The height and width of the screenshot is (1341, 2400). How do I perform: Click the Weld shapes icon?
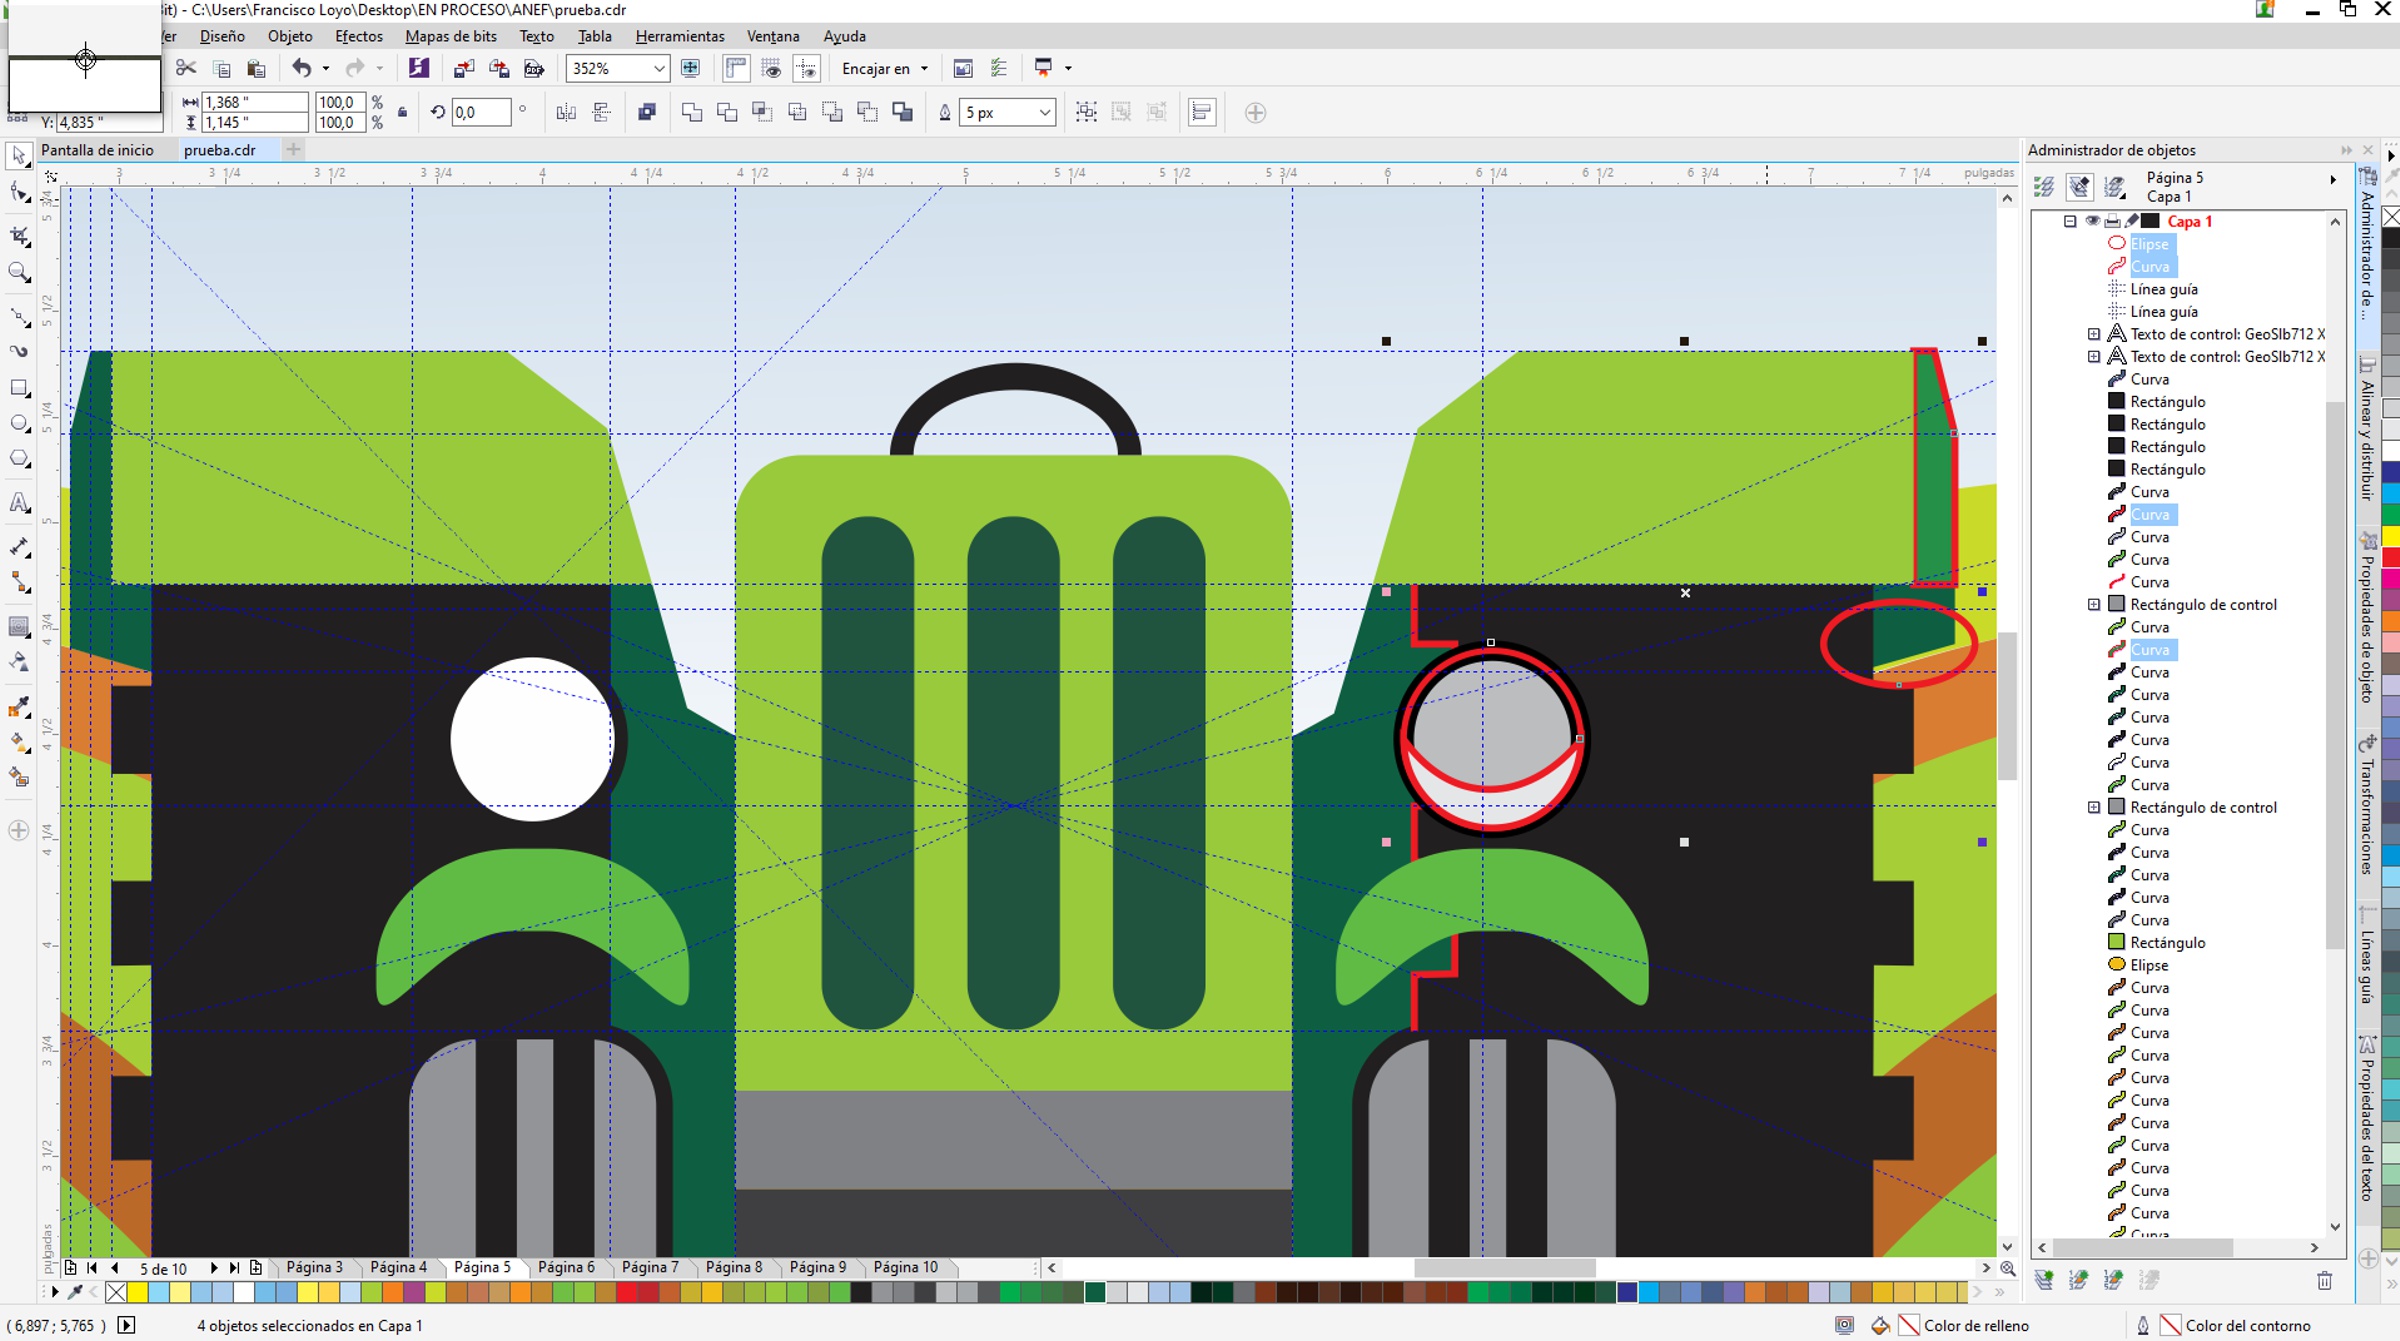pyautogui.click(x=691, y=112)
